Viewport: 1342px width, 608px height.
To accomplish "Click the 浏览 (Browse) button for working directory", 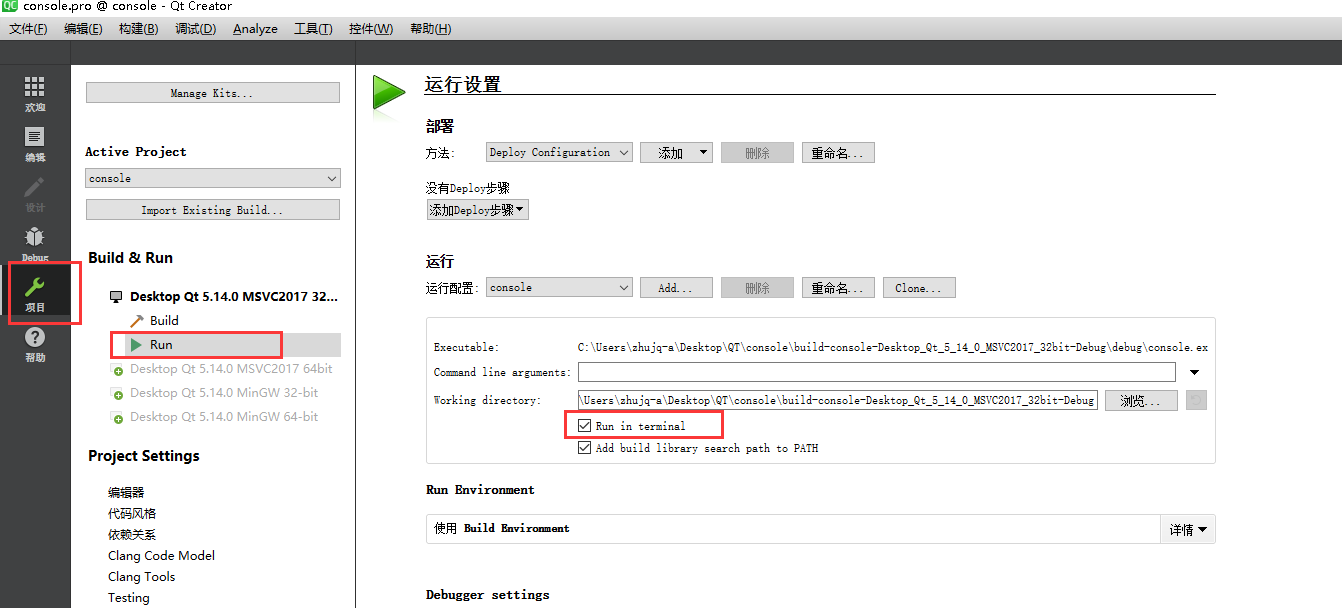I will click(x=1140, y=399).
